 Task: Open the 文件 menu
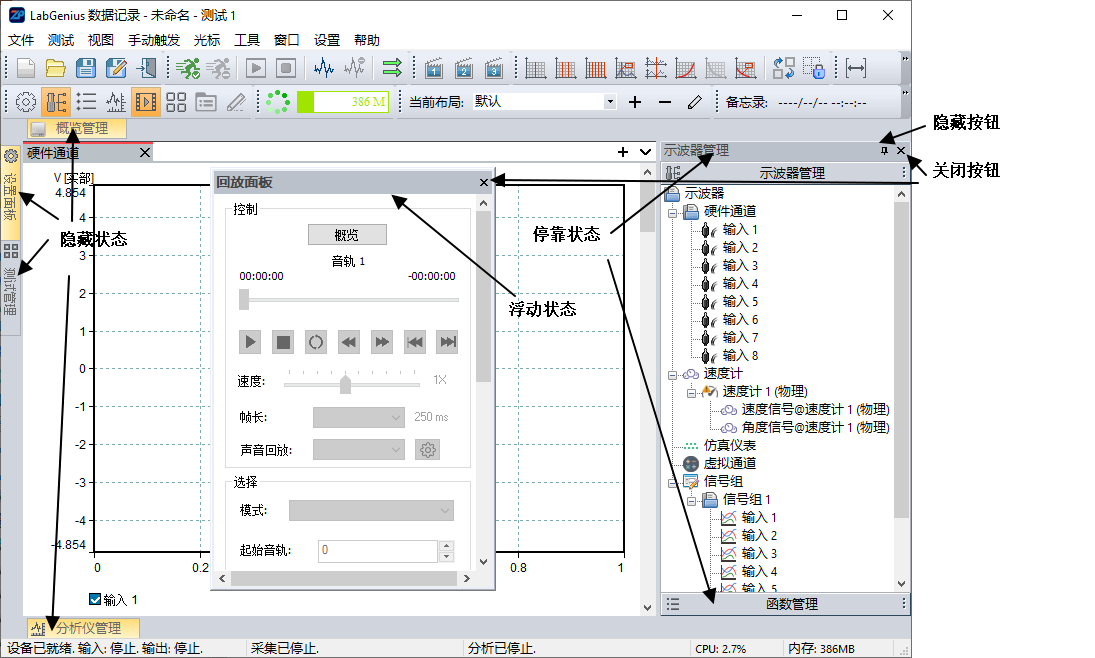21,40
